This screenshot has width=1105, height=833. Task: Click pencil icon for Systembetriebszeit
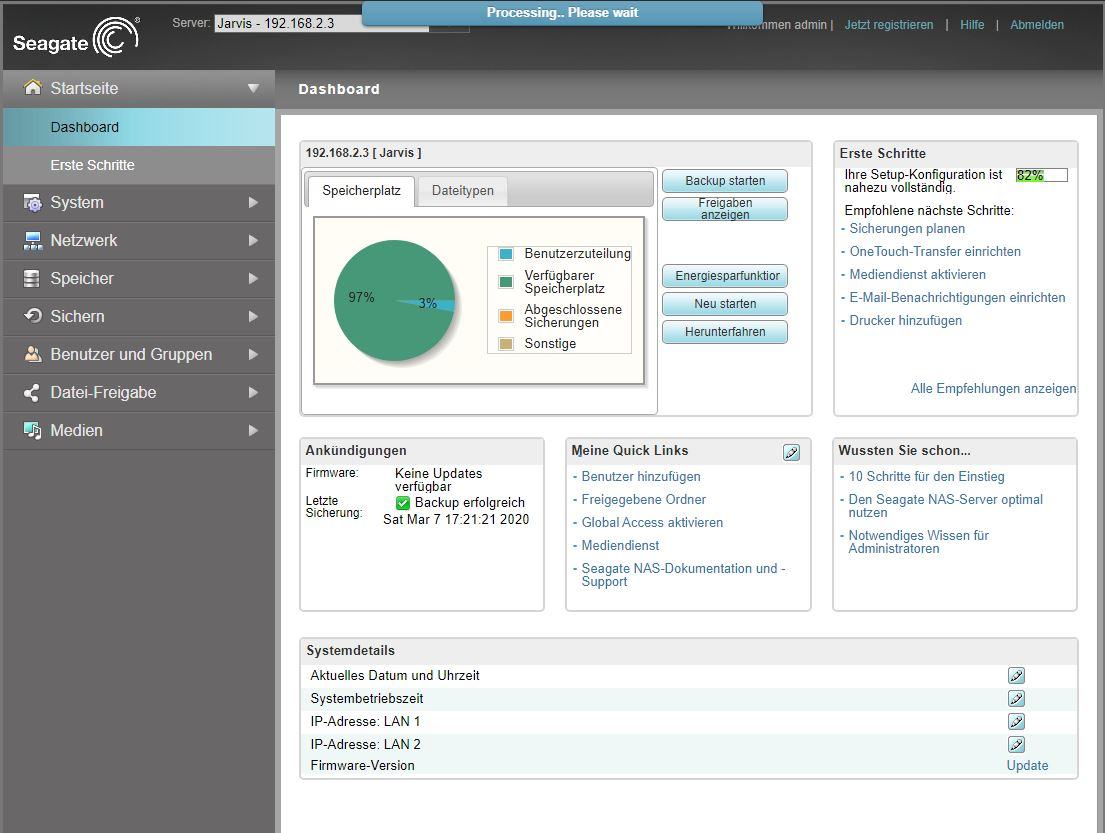click(x=1016, y=698)
